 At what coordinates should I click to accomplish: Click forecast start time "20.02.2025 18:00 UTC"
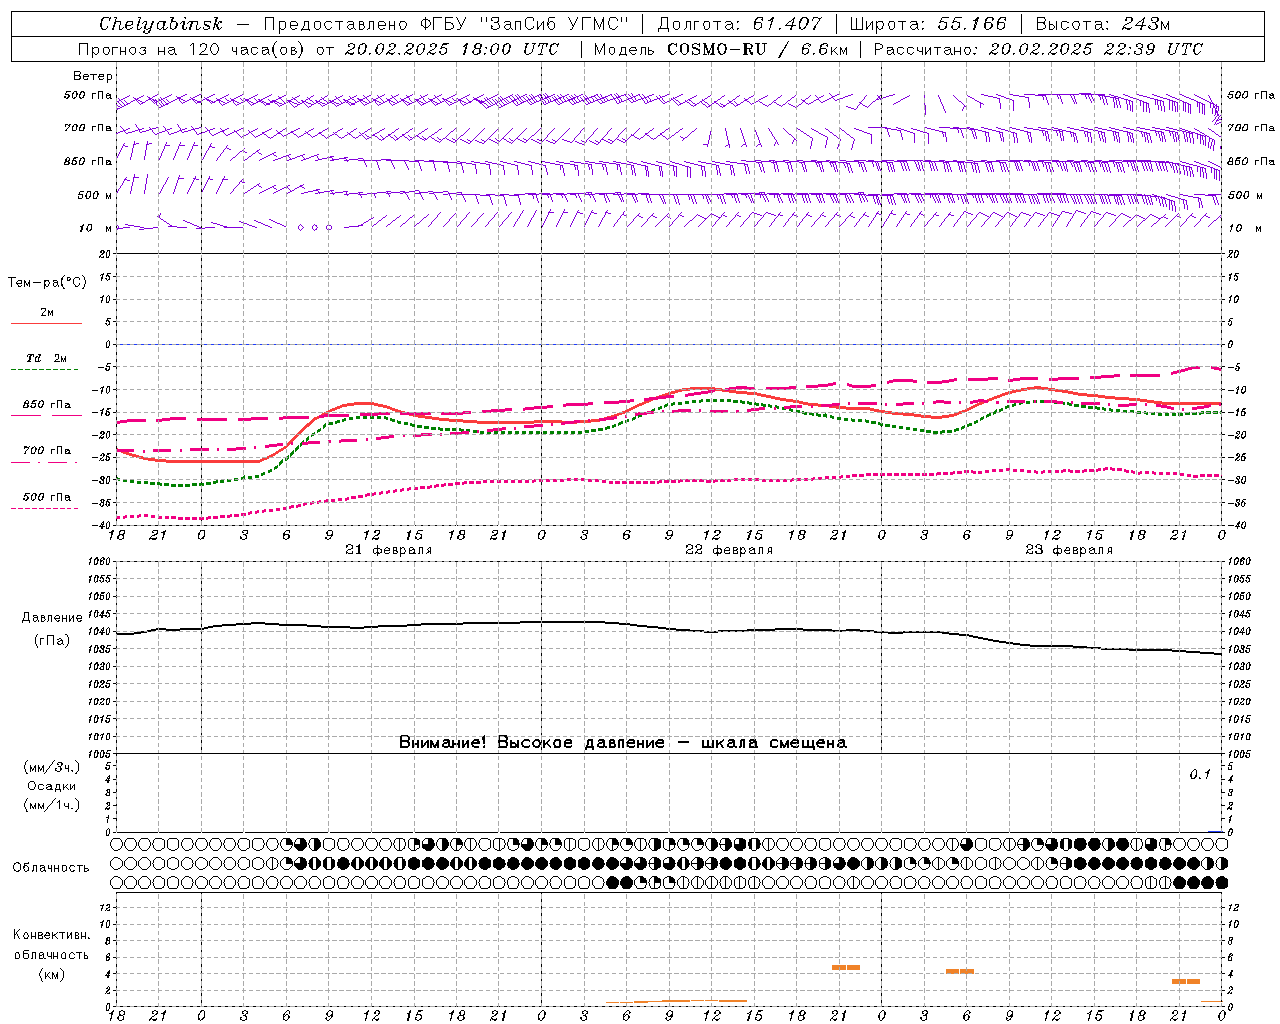[452, 49]
